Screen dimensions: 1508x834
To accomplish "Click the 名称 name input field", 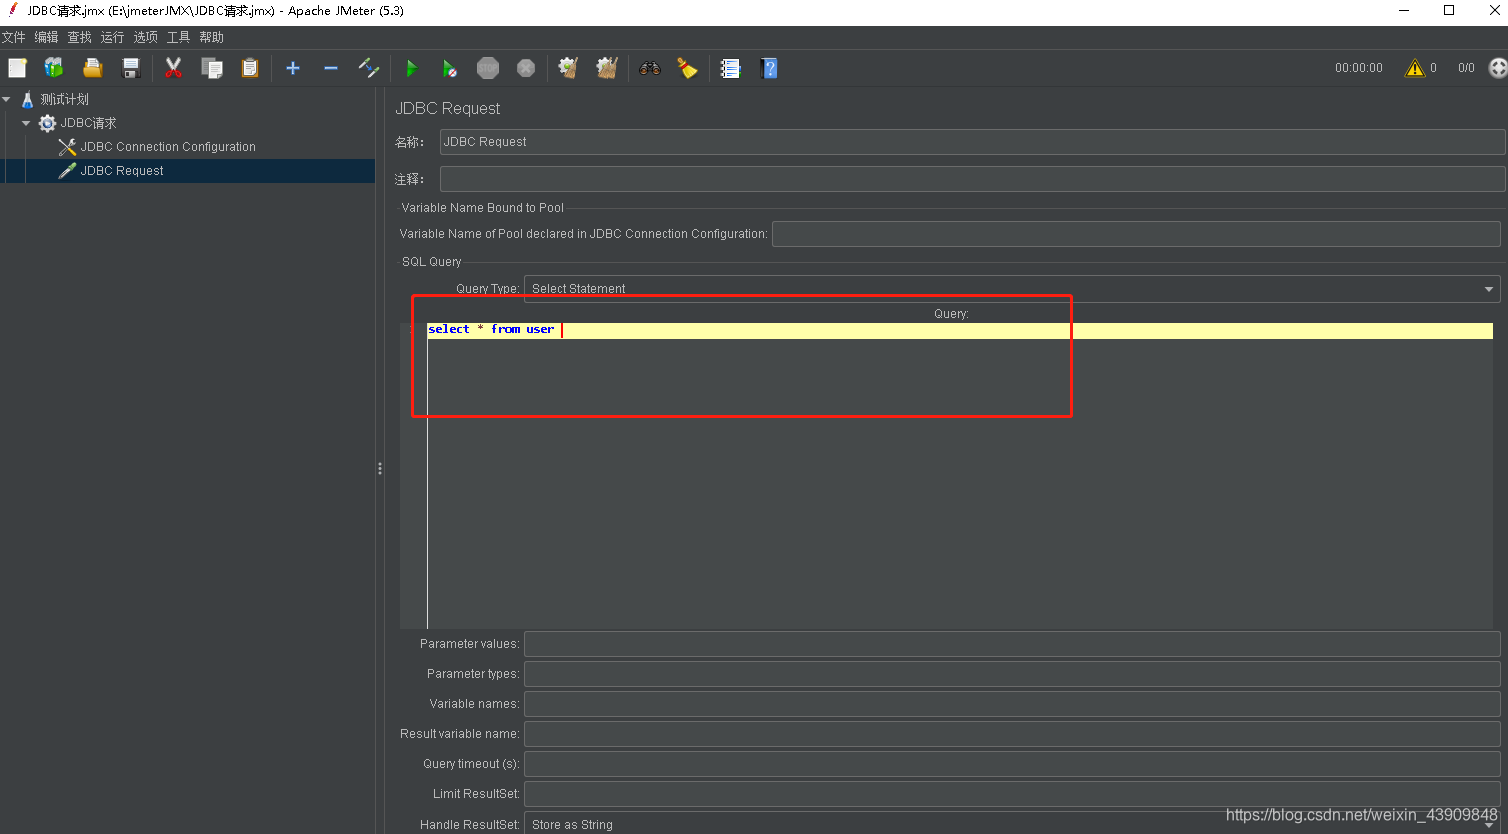I will coord(972,142).
